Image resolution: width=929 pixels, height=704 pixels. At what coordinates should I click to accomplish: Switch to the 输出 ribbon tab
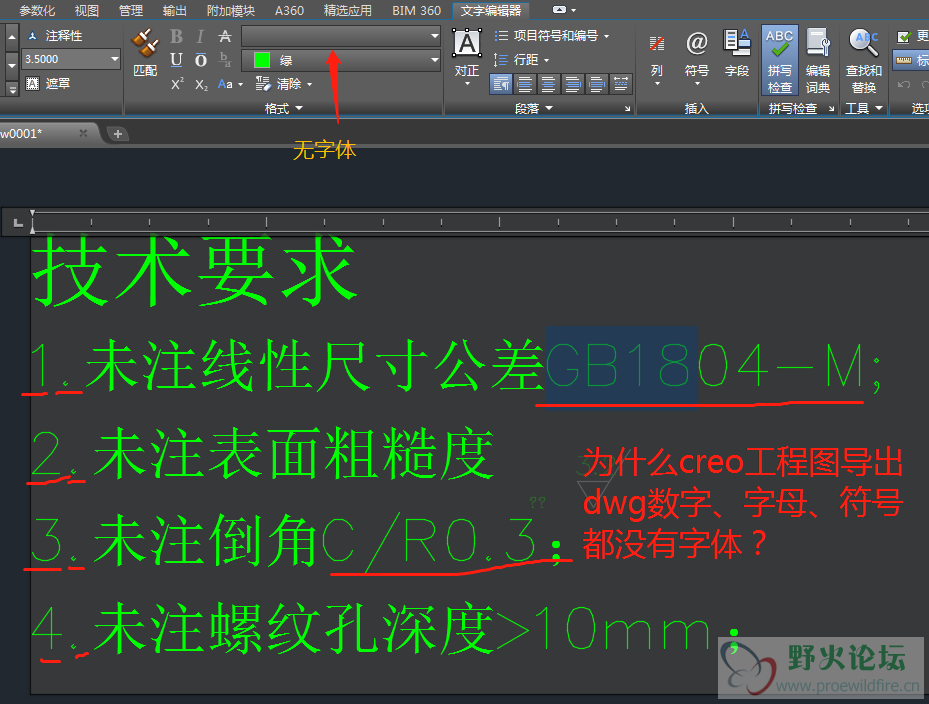(174, 11)
